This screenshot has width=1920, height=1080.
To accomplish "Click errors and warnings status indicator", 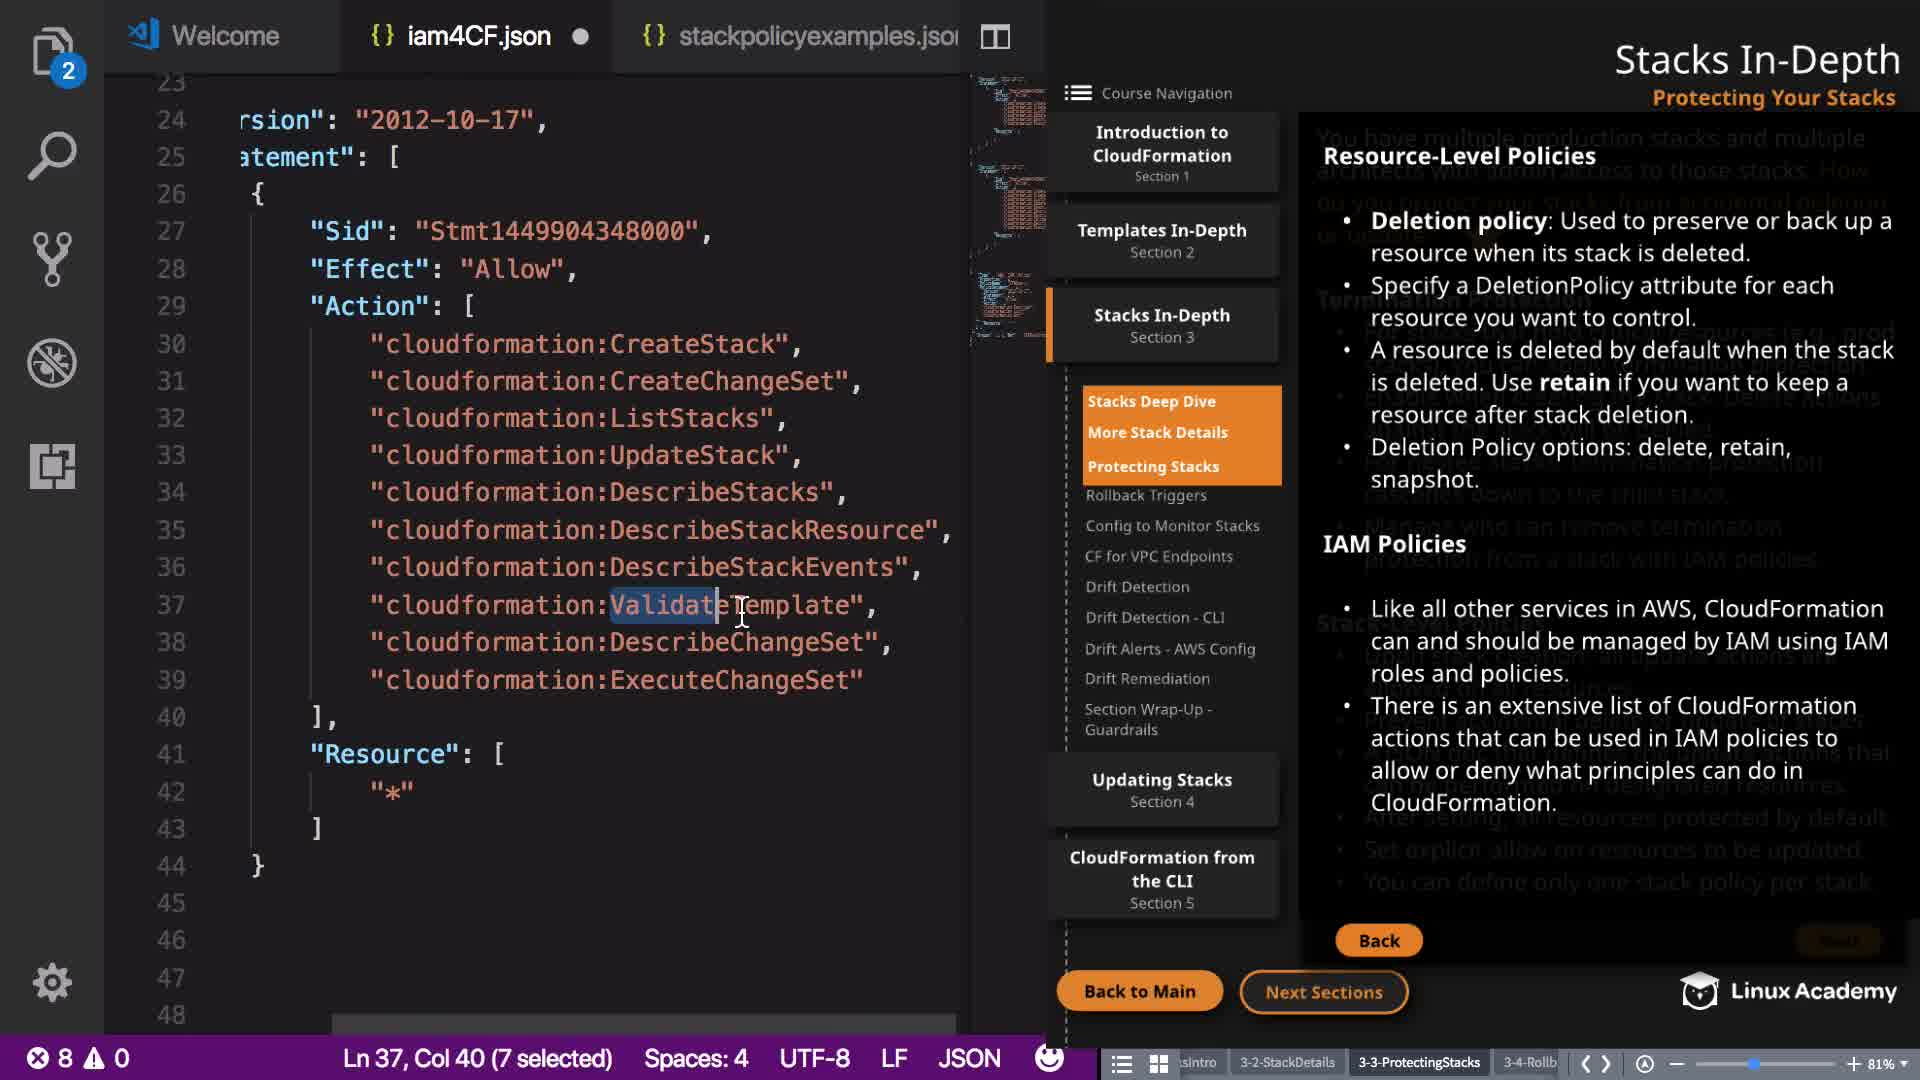I will tap(78, 1058).
